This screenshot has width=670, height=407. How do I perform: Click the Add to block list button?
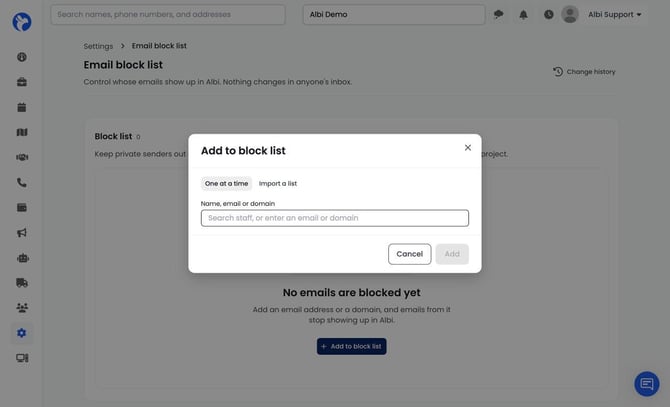pyautogui.click(x=351, y=346)
